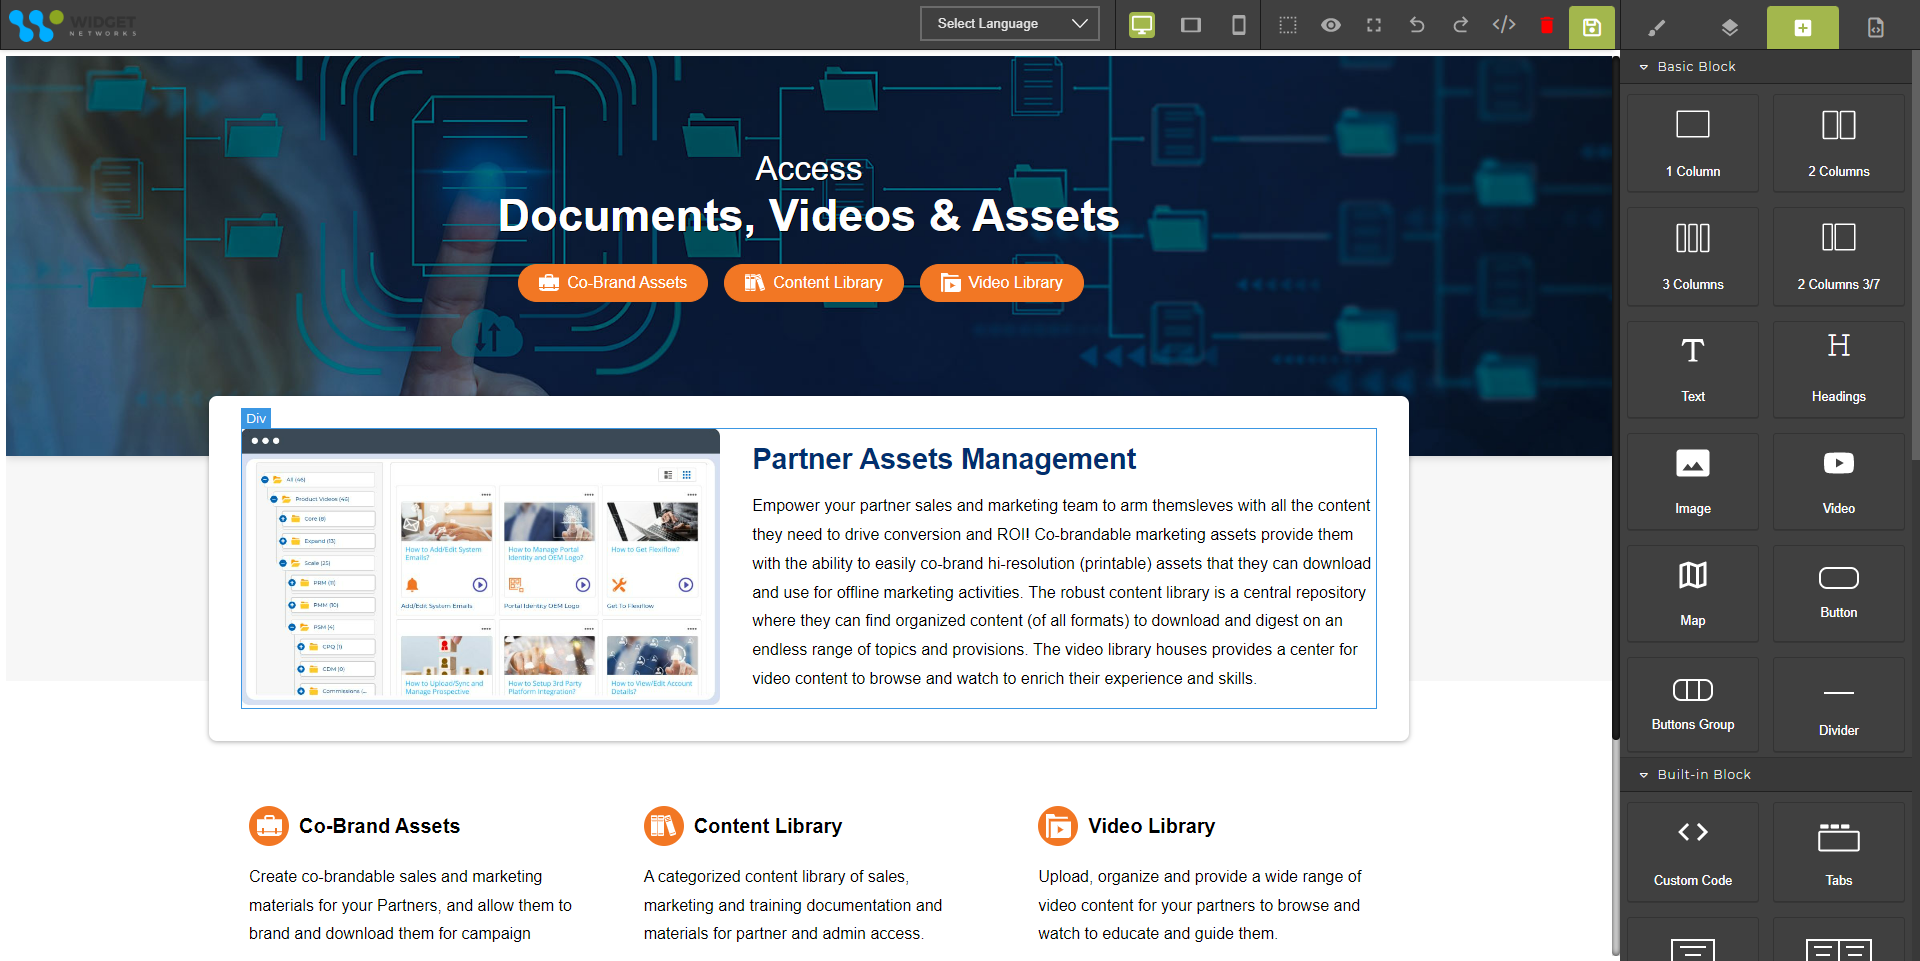Switch to mobile device preview
The width and height of the screenshot is (1920, 961).
pyautogui.click(x=1238, y=25)
